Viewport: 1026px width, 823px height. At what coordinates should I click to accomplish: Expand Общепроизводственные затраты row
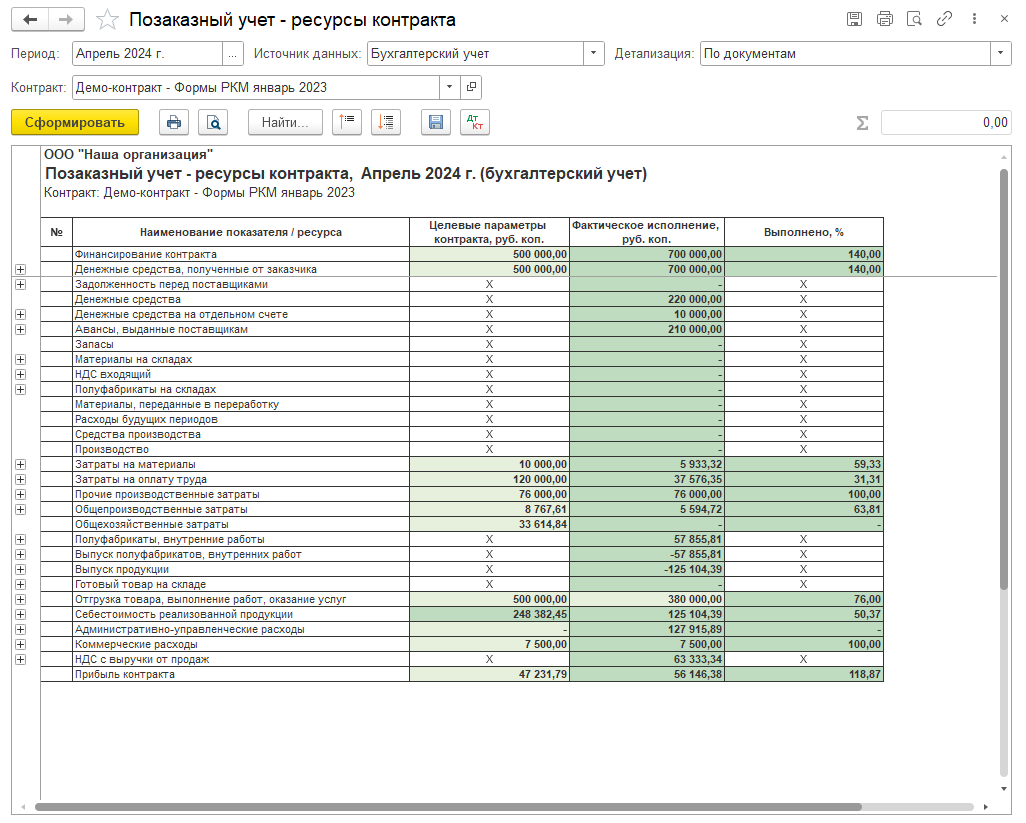20,510
